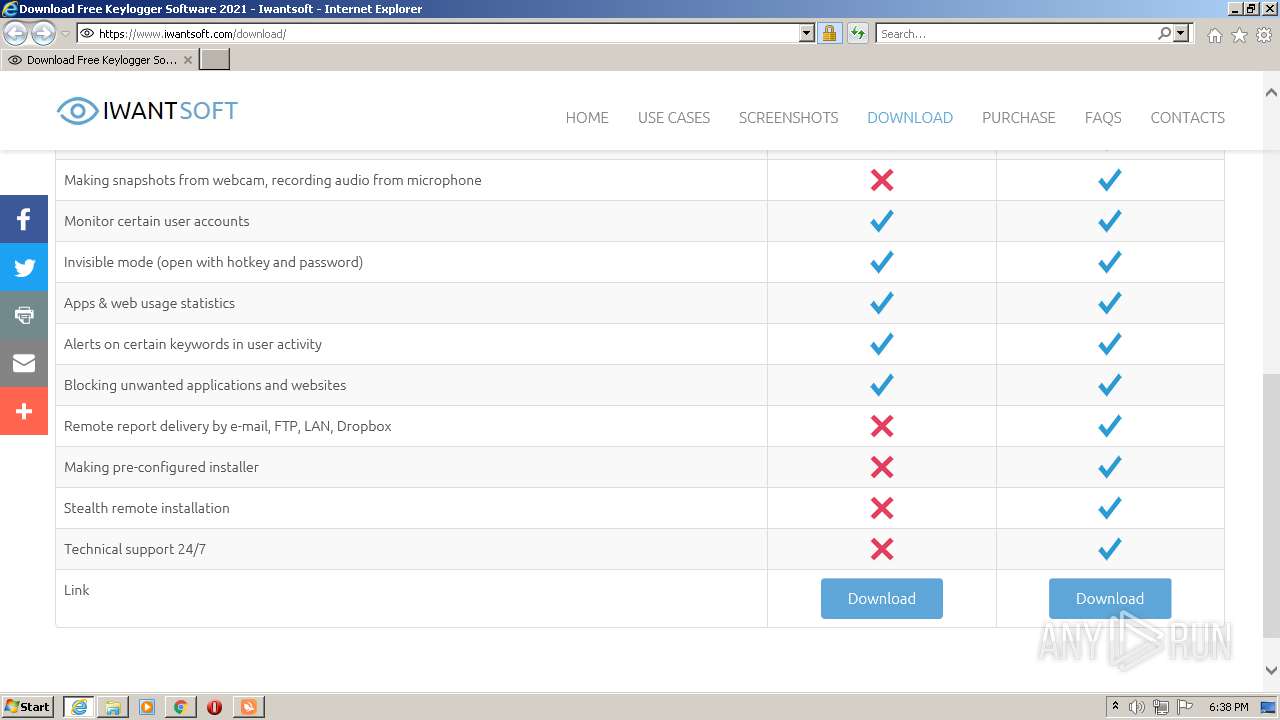Screen dimensions: 1280x720
Task: Go forward with browser forward arrow
Action: [x=43, y=33]
